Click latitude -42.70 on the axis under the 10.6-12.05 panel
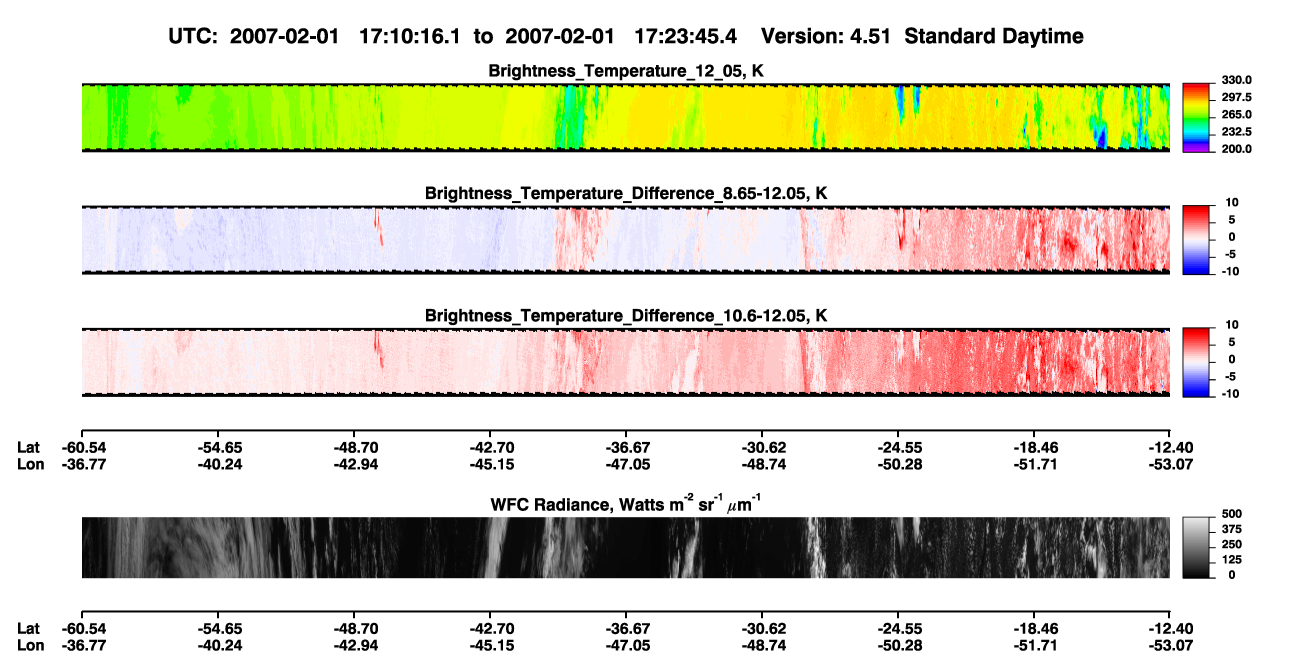This screenshot has width=1300, height=667. point(490,447)
